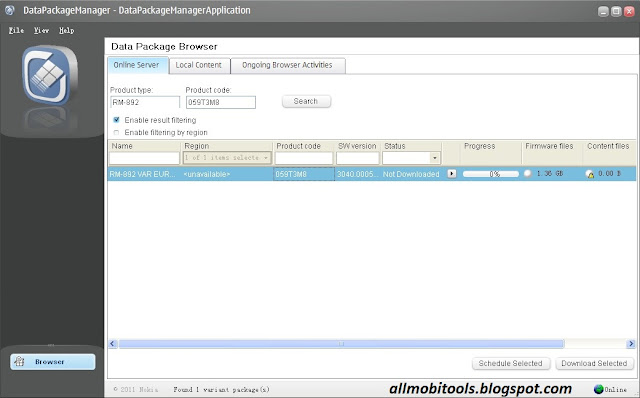Switch to the Online Server tab
The width and height of the screenshot is (640, 398).
pos(138,65)
